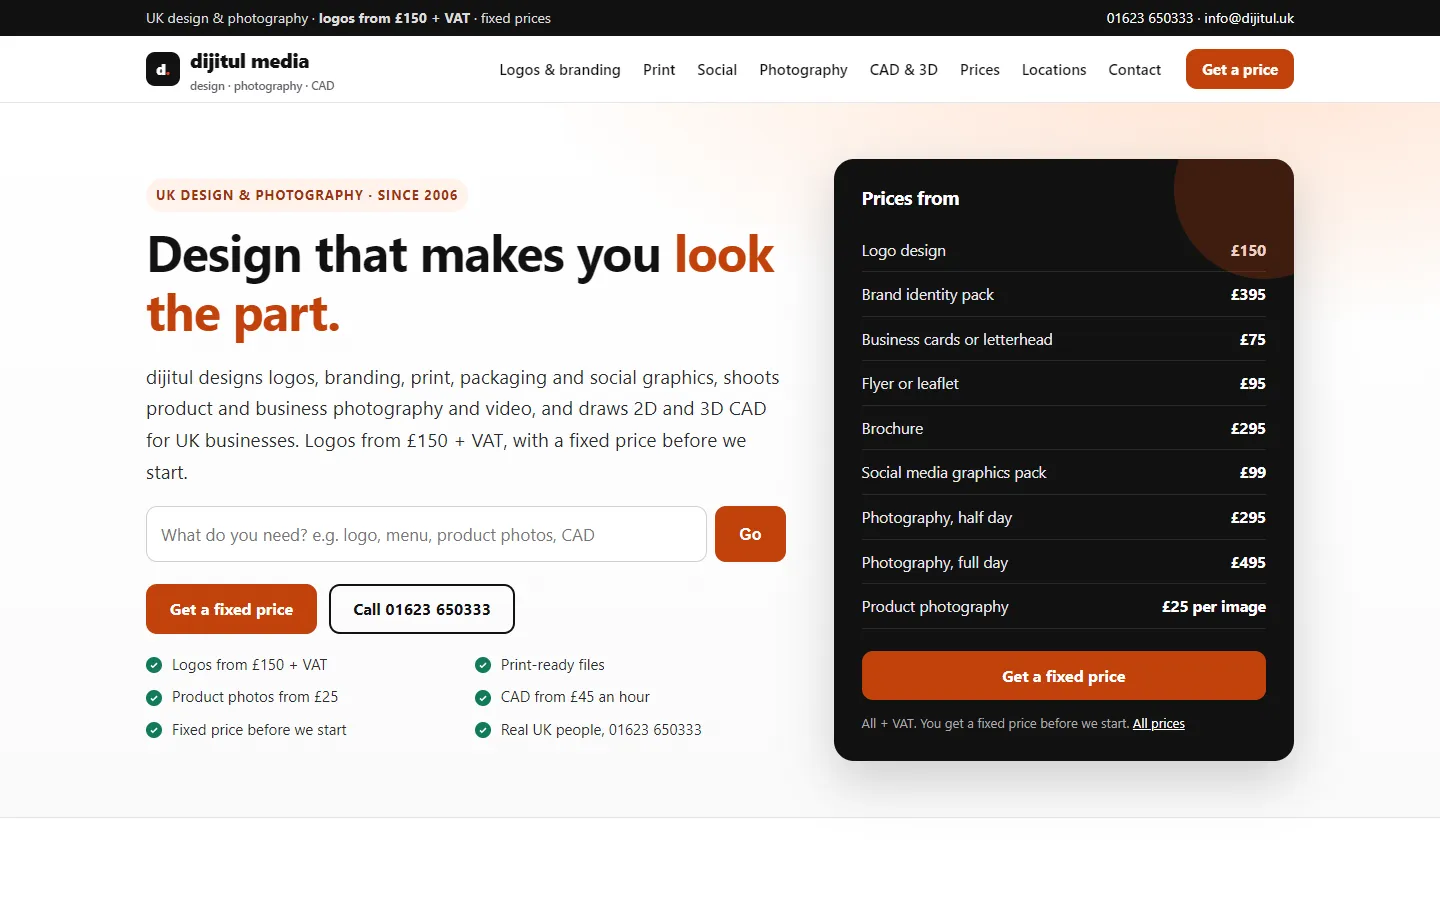Open the Logos & branding menu item
1440x900 pixels.
[x=560, y=70]
